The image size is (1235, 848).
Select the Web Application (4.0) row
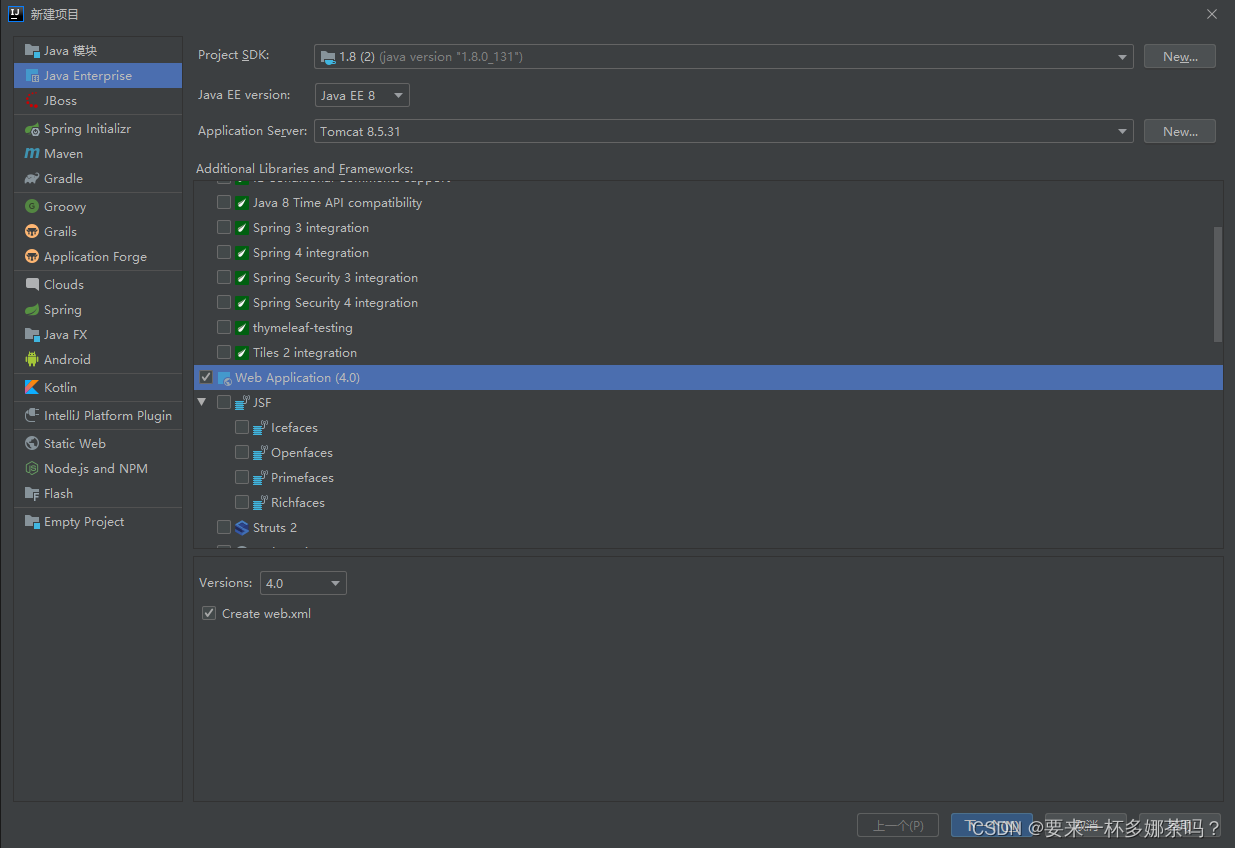(x=708, y=378)
